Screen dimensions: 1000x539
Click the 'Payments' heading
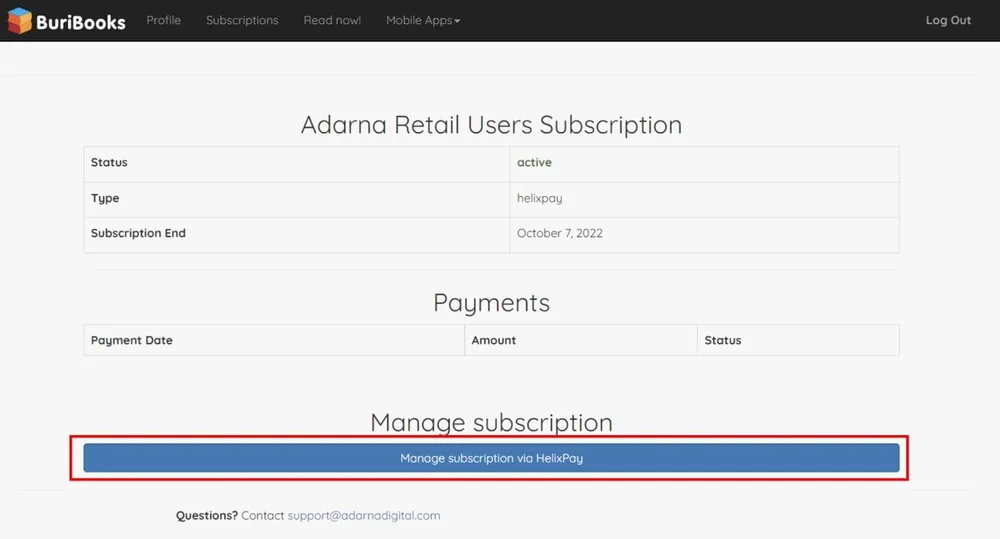click(491, 303)
